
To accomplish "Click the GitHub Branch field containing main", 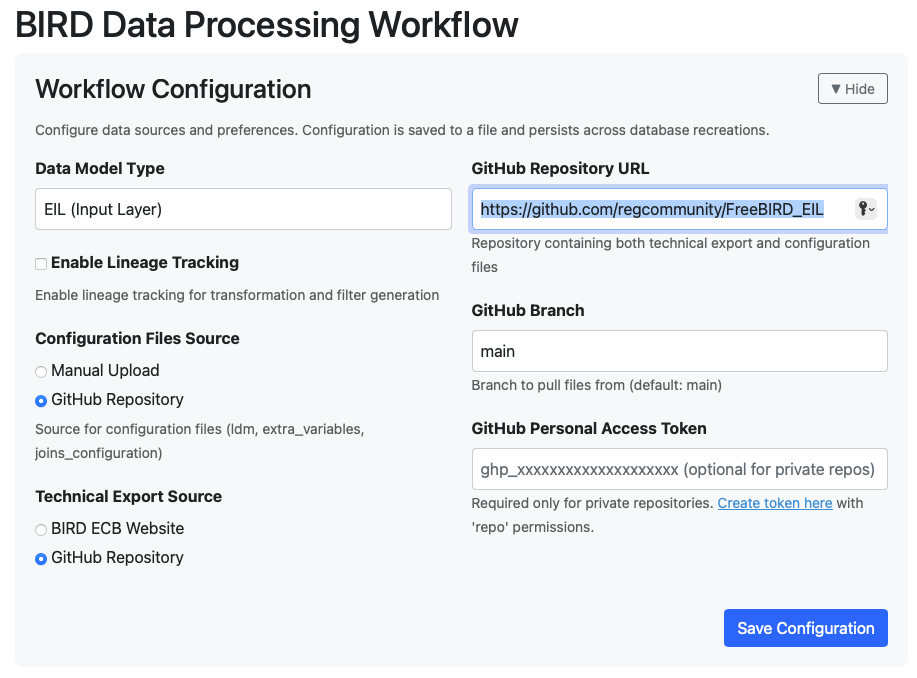I will [679, 351].
